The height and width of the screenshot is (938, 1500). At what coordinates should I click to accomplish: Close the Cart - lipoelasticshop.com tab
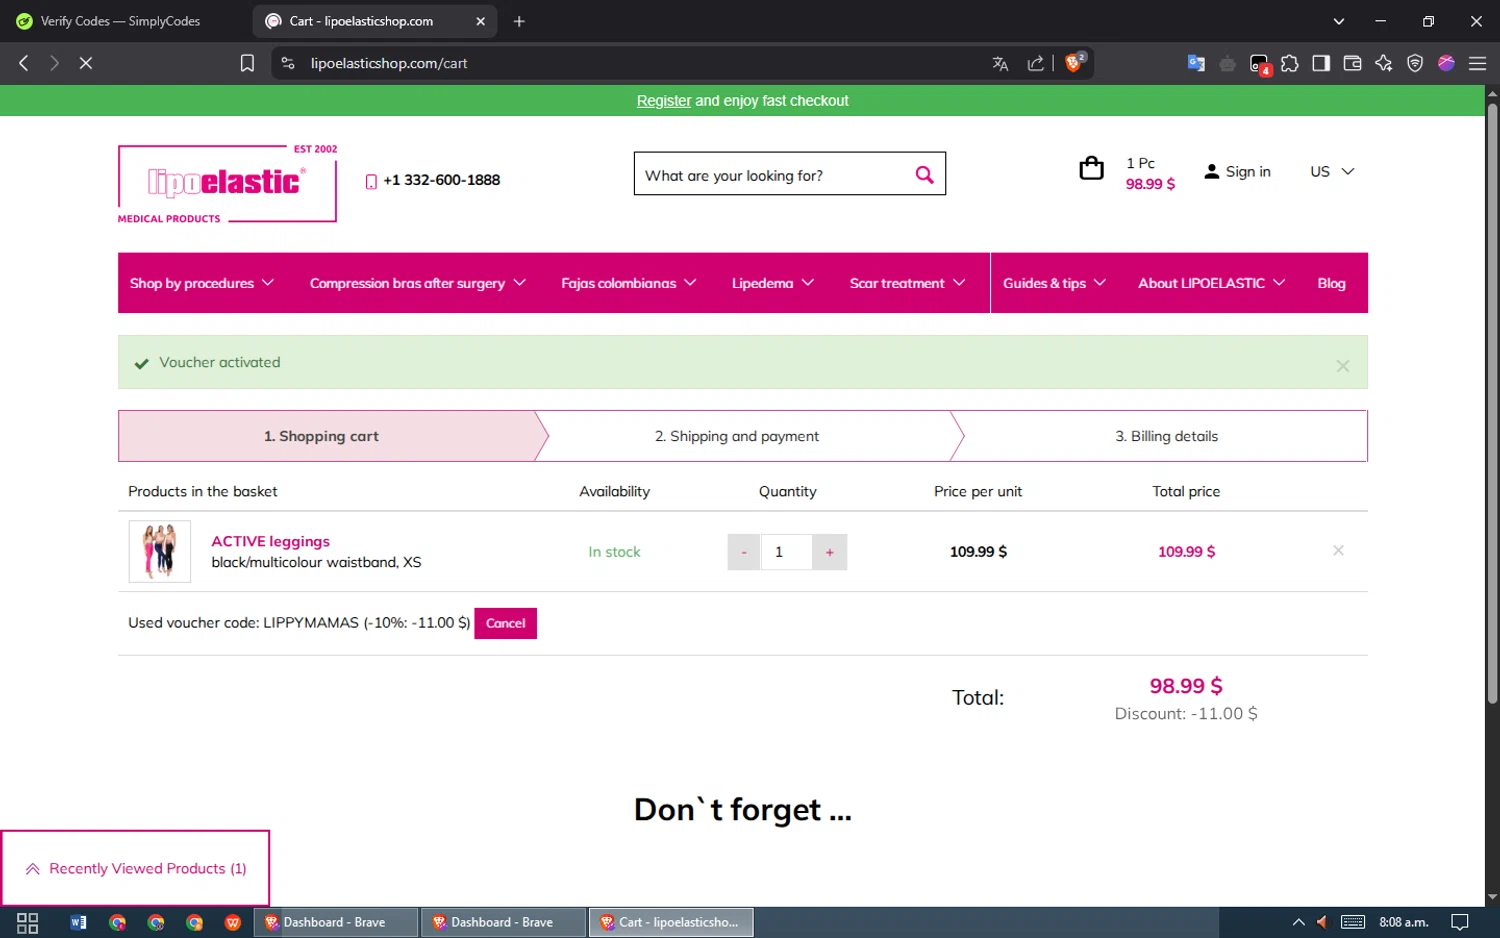[x=480, y=21]
